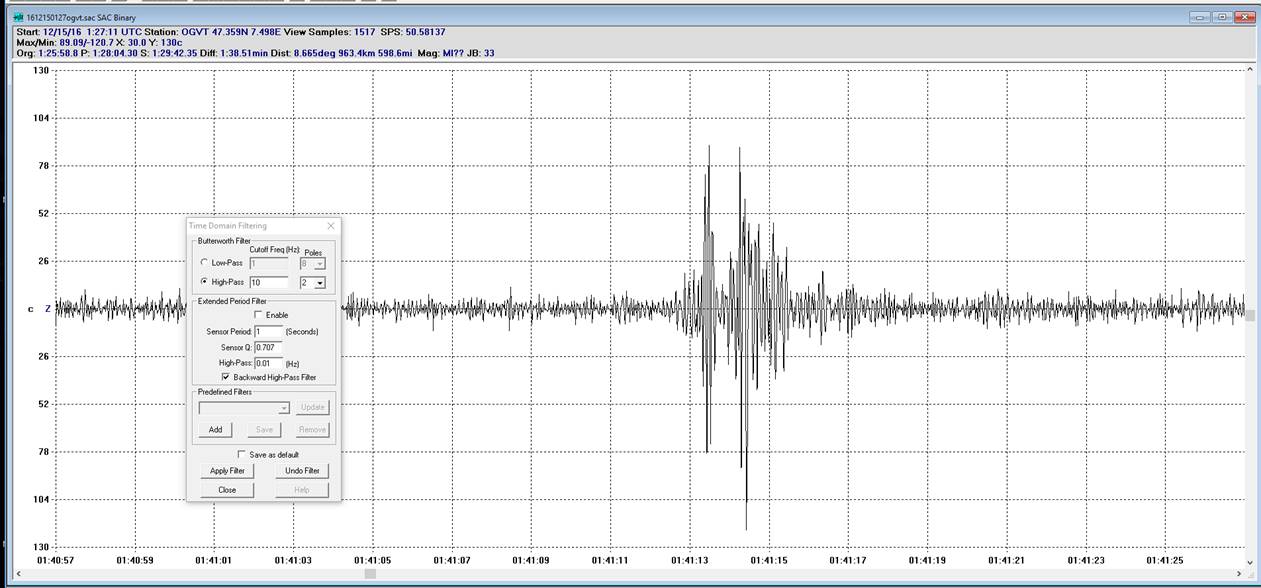This screenshot has height=588, width=1261.
Task: Select the Low-Pass radio button
Action: click(205, 262)
